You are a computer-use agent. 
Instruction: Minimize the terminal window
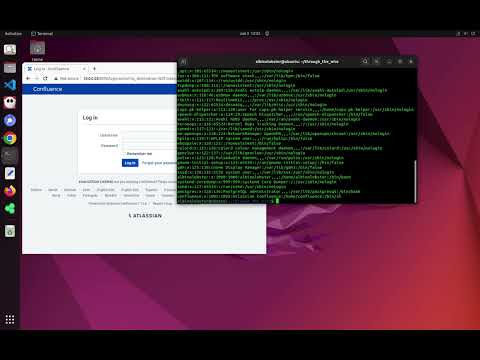(x=389, y=61)
